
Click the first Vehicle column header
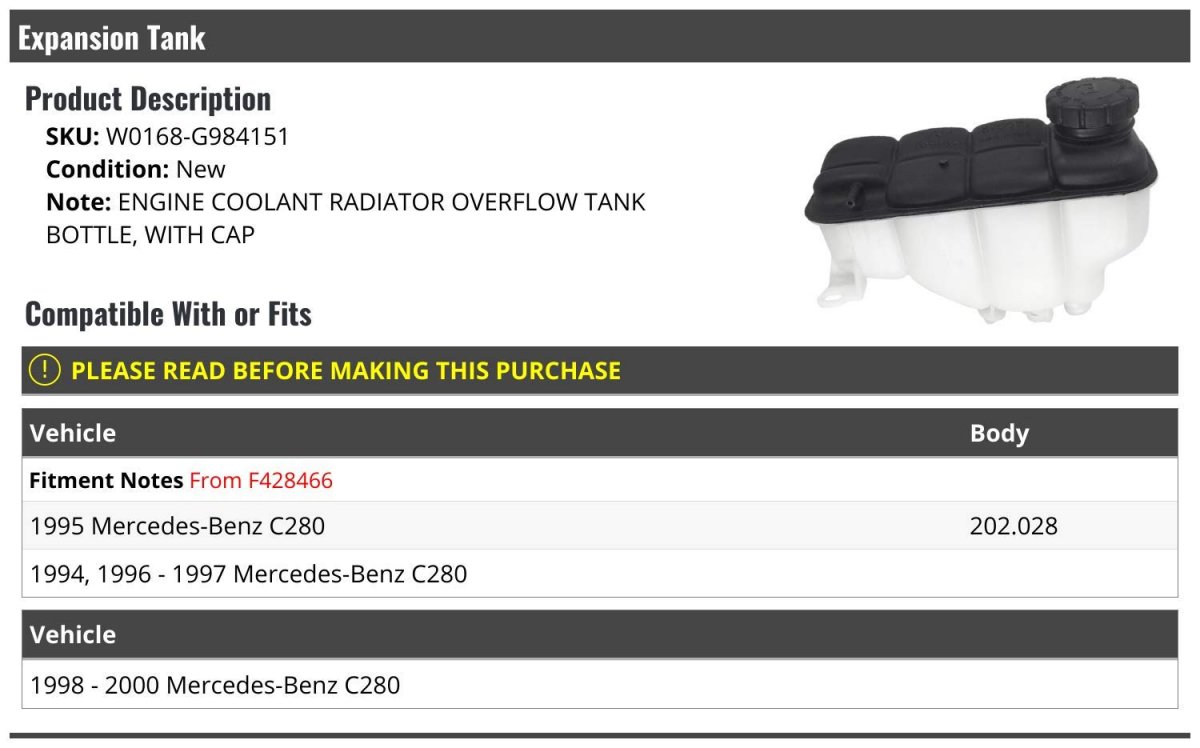[x=73, y=433]
